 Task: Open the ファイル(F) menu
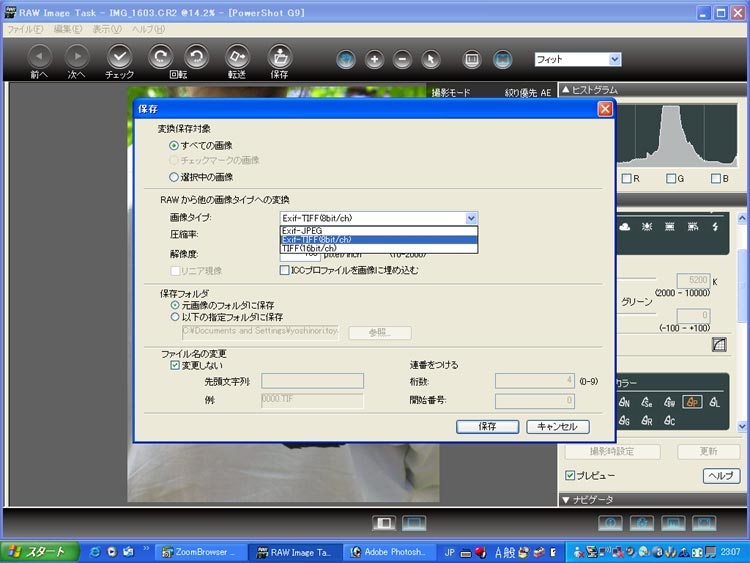(25, 29)
